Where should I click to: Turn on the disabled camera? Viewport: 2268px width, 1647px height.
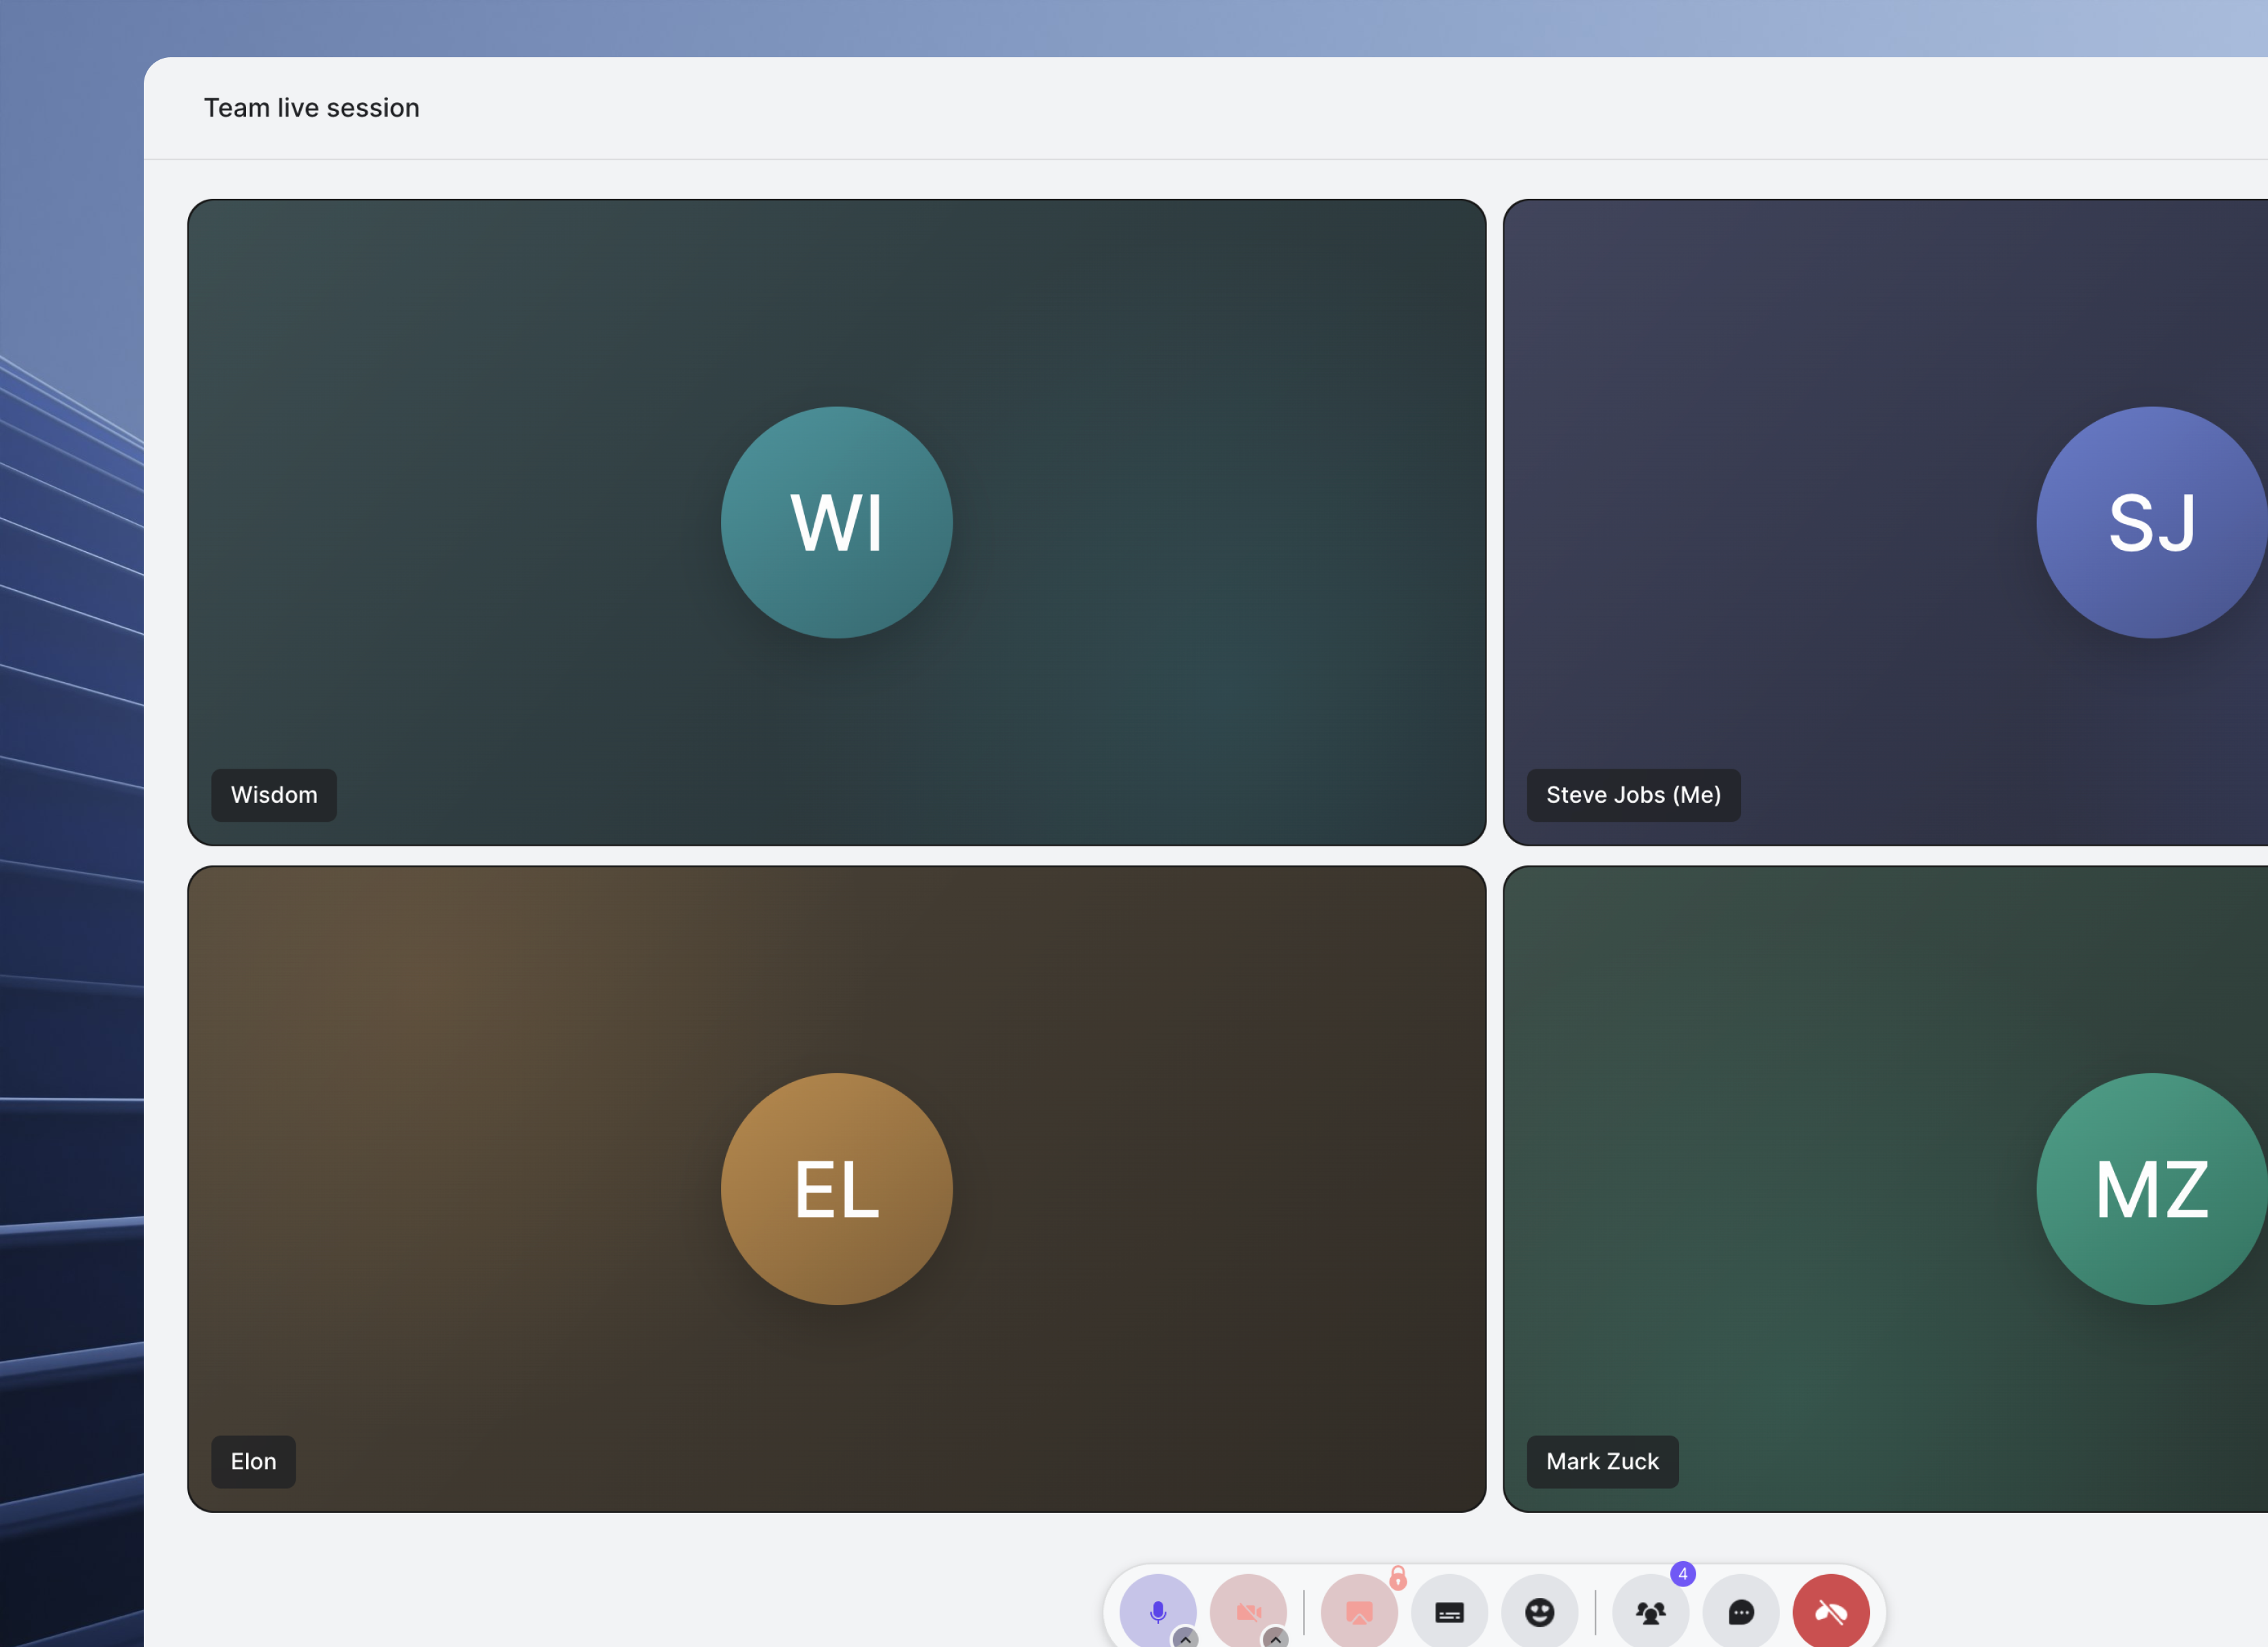coord(1248,1611)
